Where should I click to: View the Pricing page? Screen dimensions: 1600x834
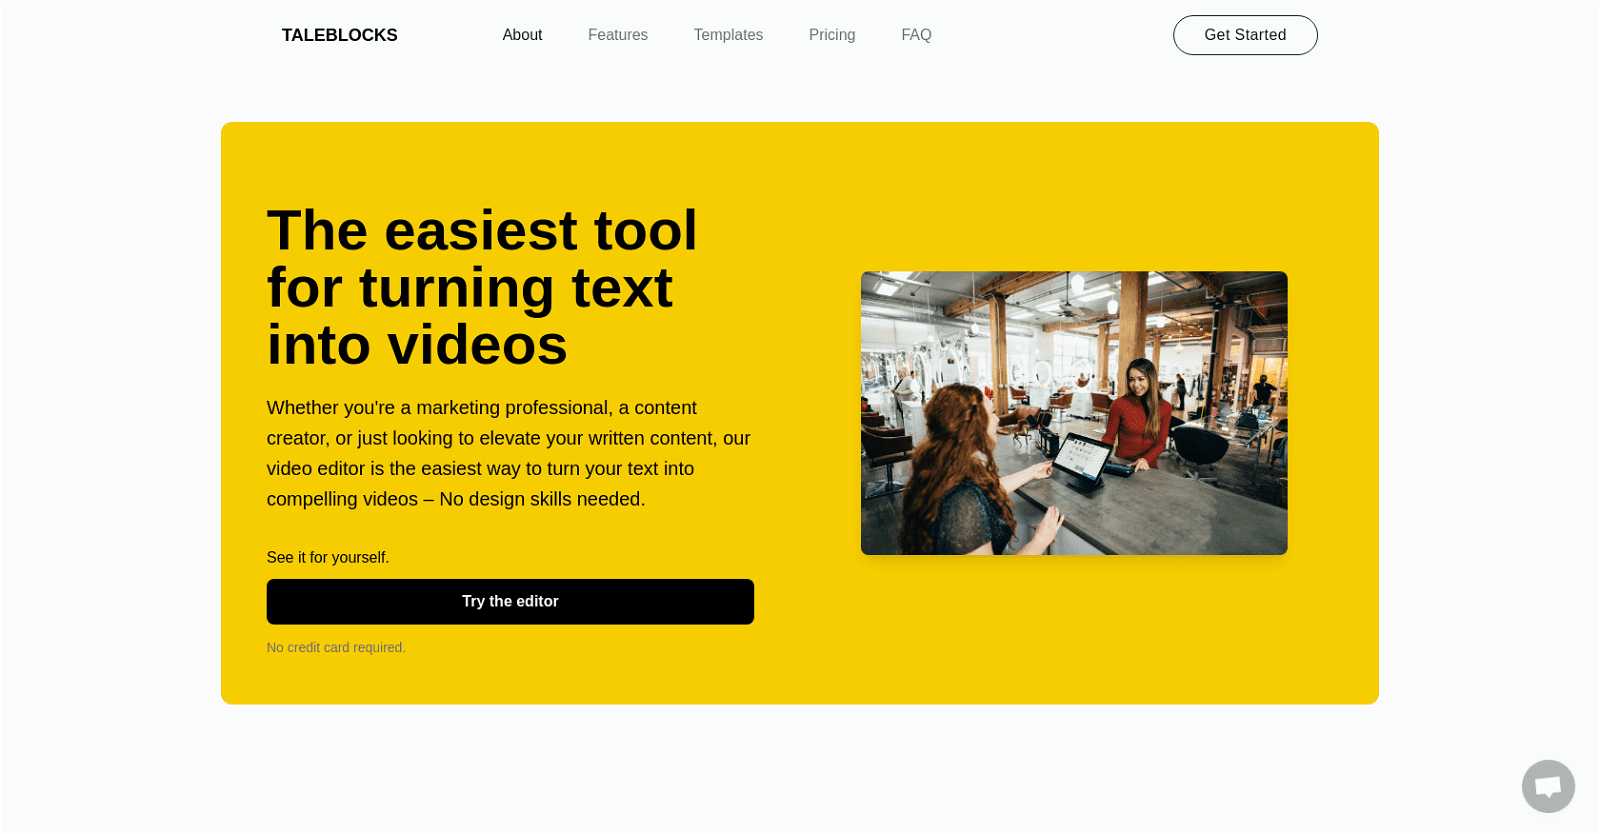832,35
